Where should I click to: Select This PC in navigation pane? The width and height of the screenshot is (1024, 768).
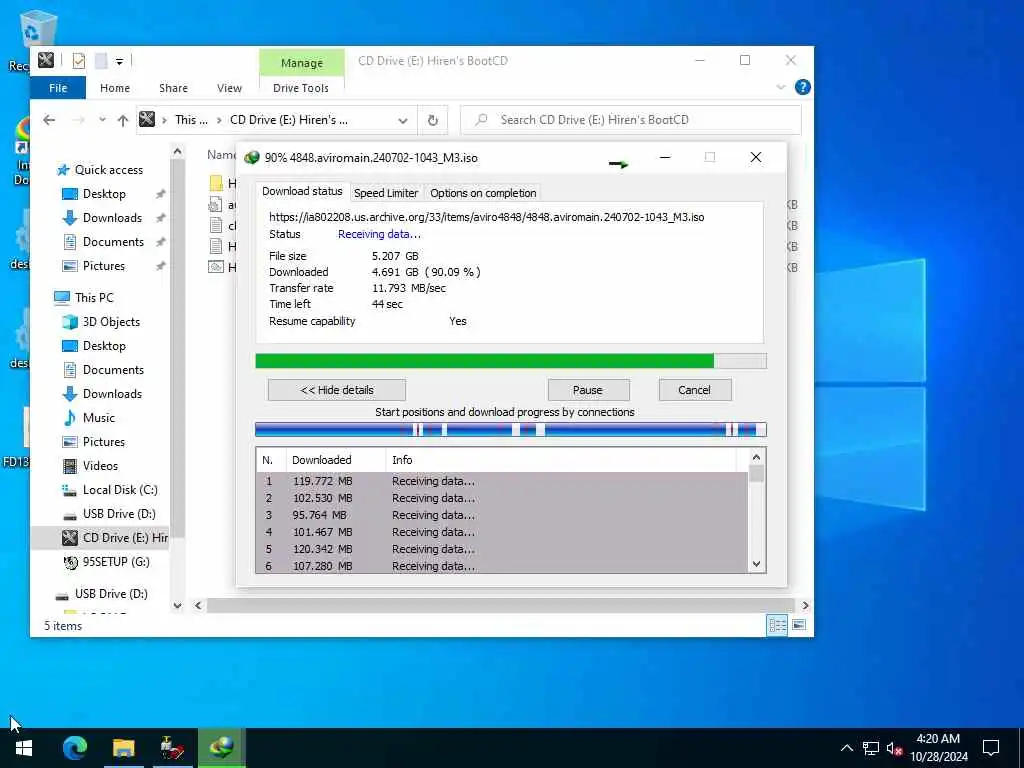tap(94, 298)
